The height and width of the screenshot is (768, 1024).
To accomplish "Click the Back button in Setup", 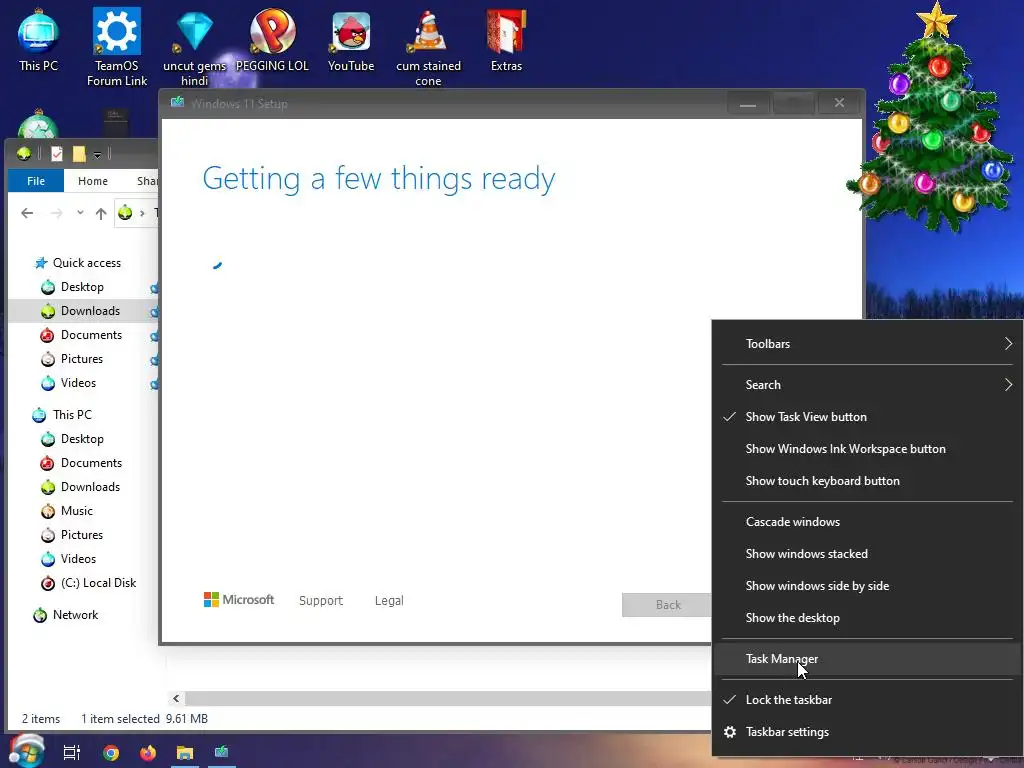I will (x=667, y=605).
